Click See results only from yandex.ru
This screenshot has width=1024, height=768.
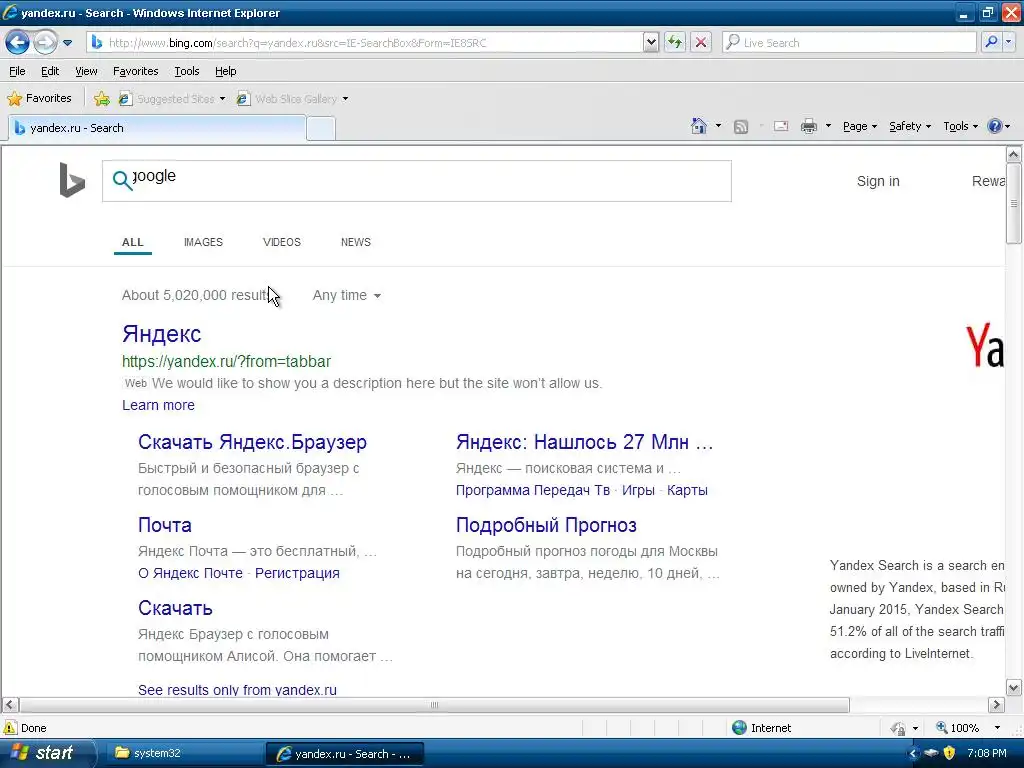coord(237,690)
